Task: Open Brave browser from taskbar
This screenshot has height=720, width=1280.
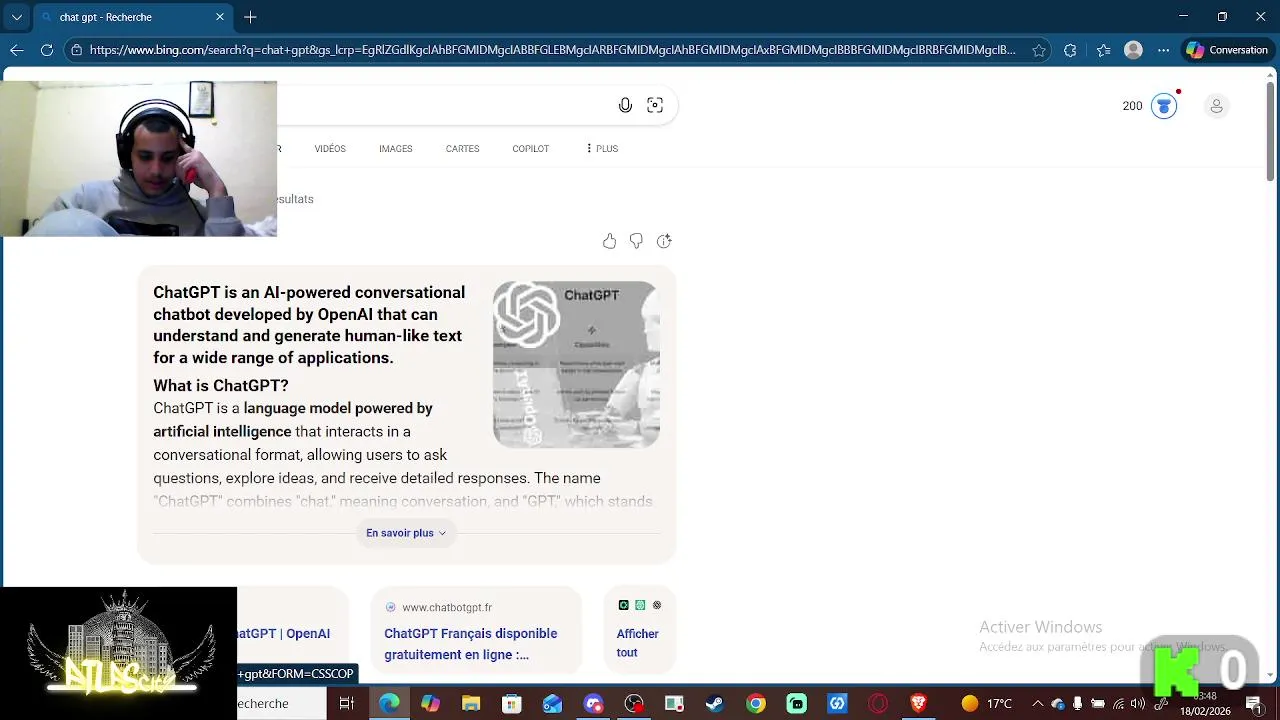Action: click(918, 704)
